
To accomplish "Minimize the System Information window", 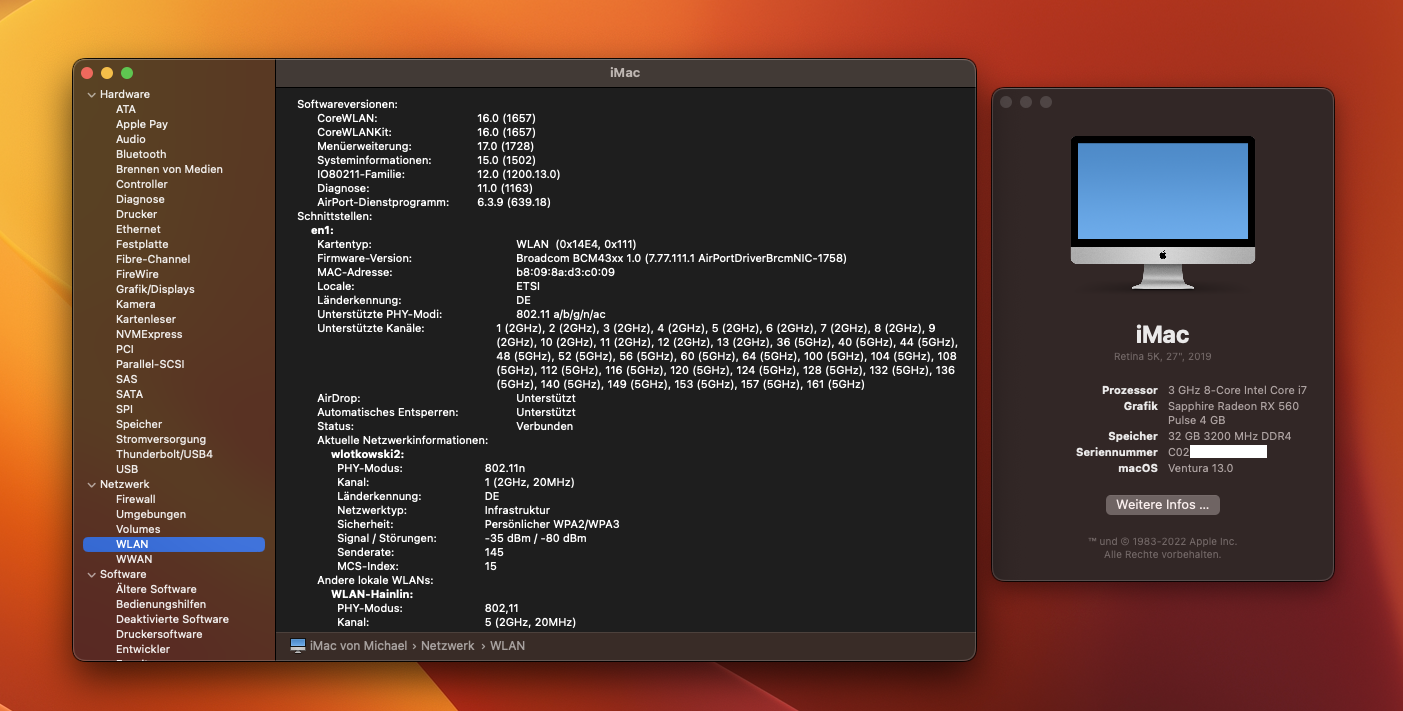I will (x=107, y=73).
